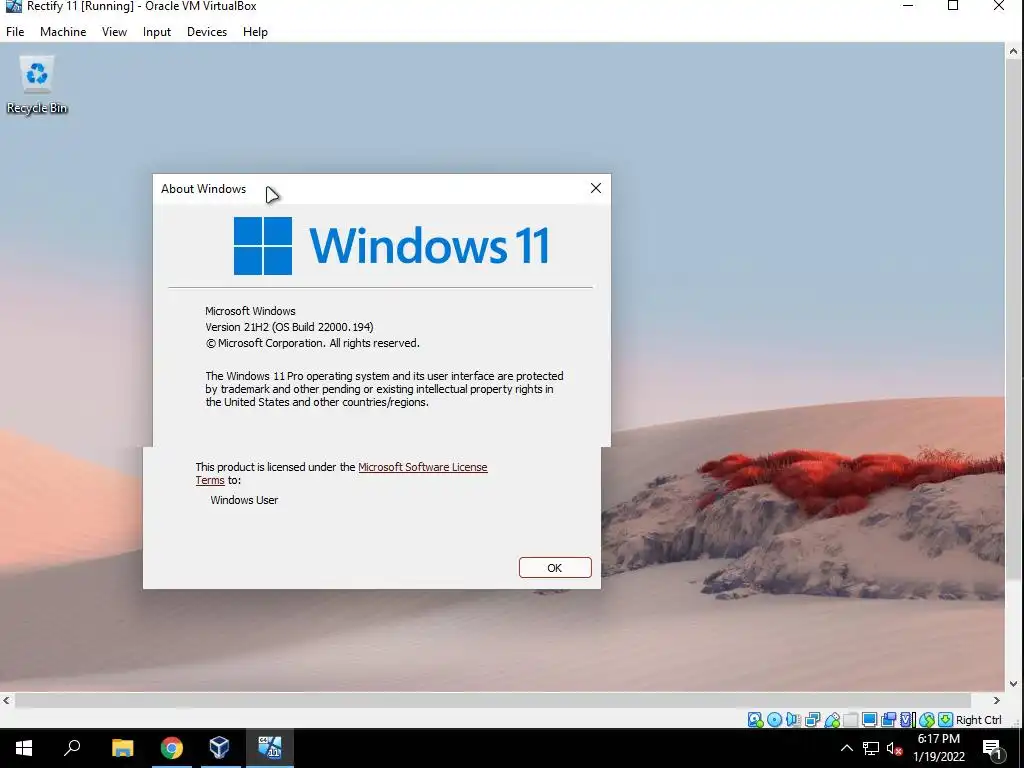Click the muted volume tray icon
The height and width of the screenshot is (768, 1024).
[895, 748]
